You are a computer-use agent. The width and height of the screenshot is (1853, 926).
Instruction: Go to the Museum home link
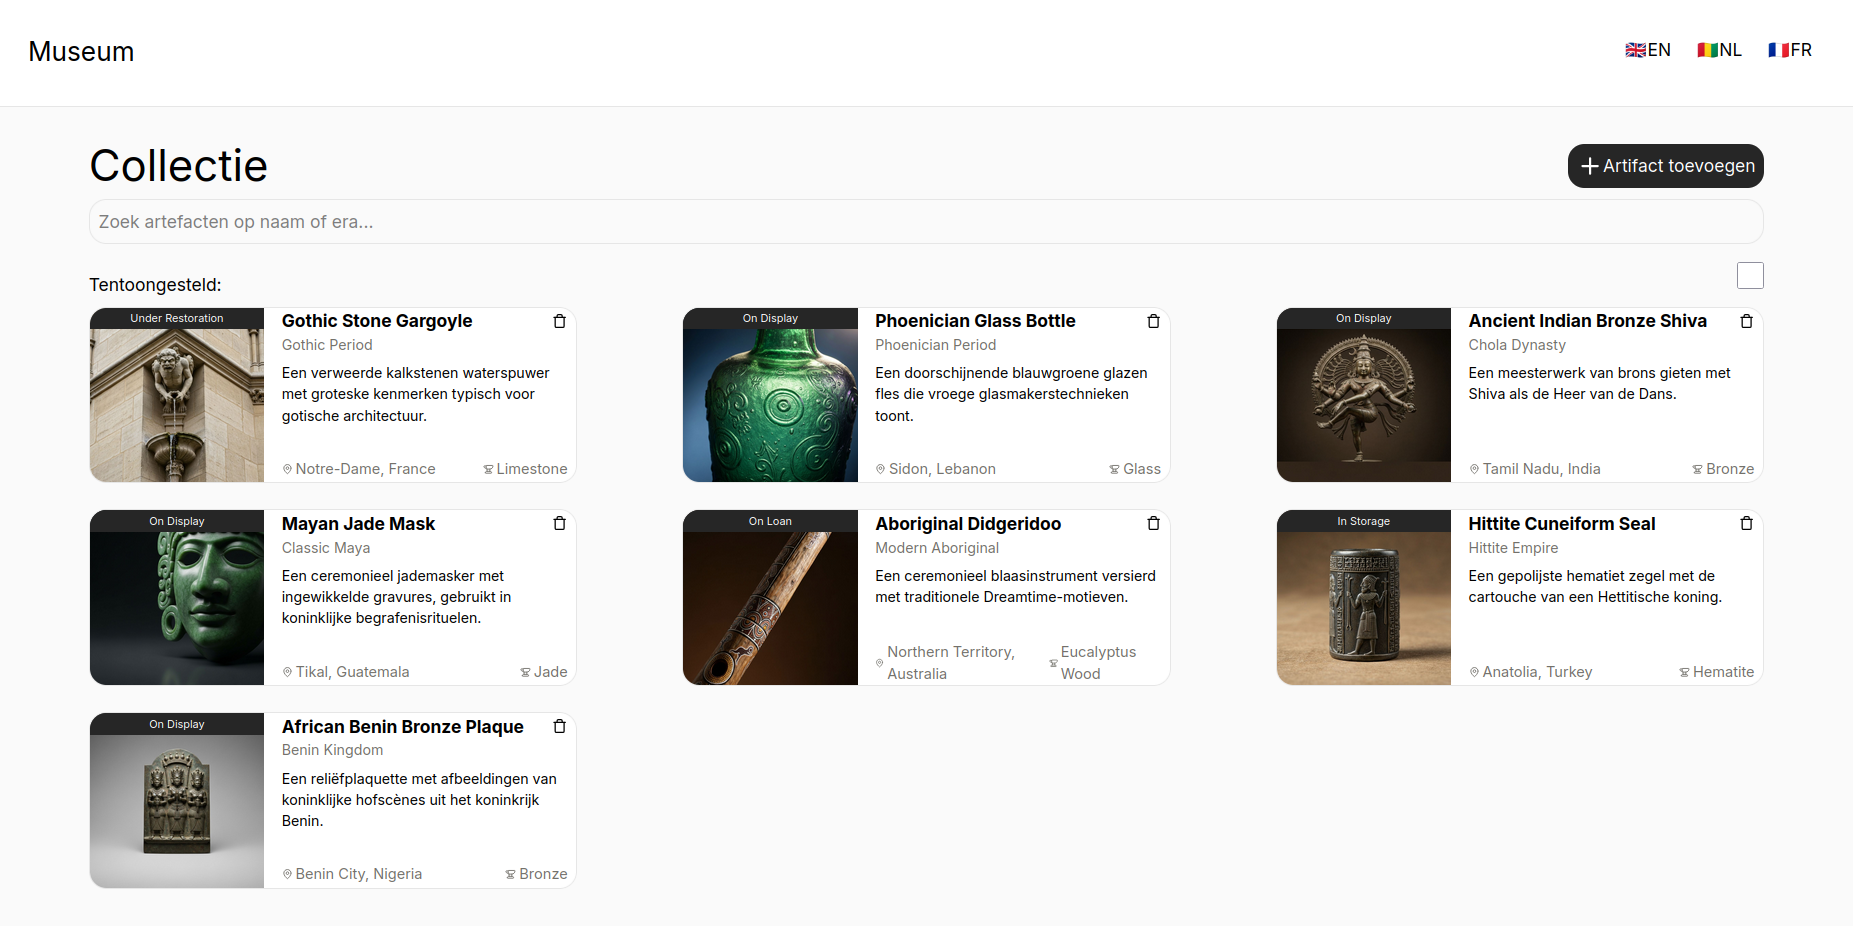[81, 52]
